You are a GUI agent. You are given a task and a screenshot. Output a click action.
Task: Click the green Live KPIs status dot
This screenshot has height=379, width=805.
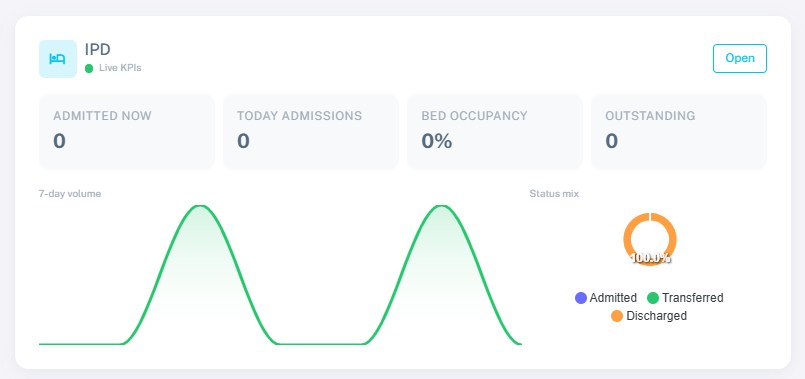[89, 68]
